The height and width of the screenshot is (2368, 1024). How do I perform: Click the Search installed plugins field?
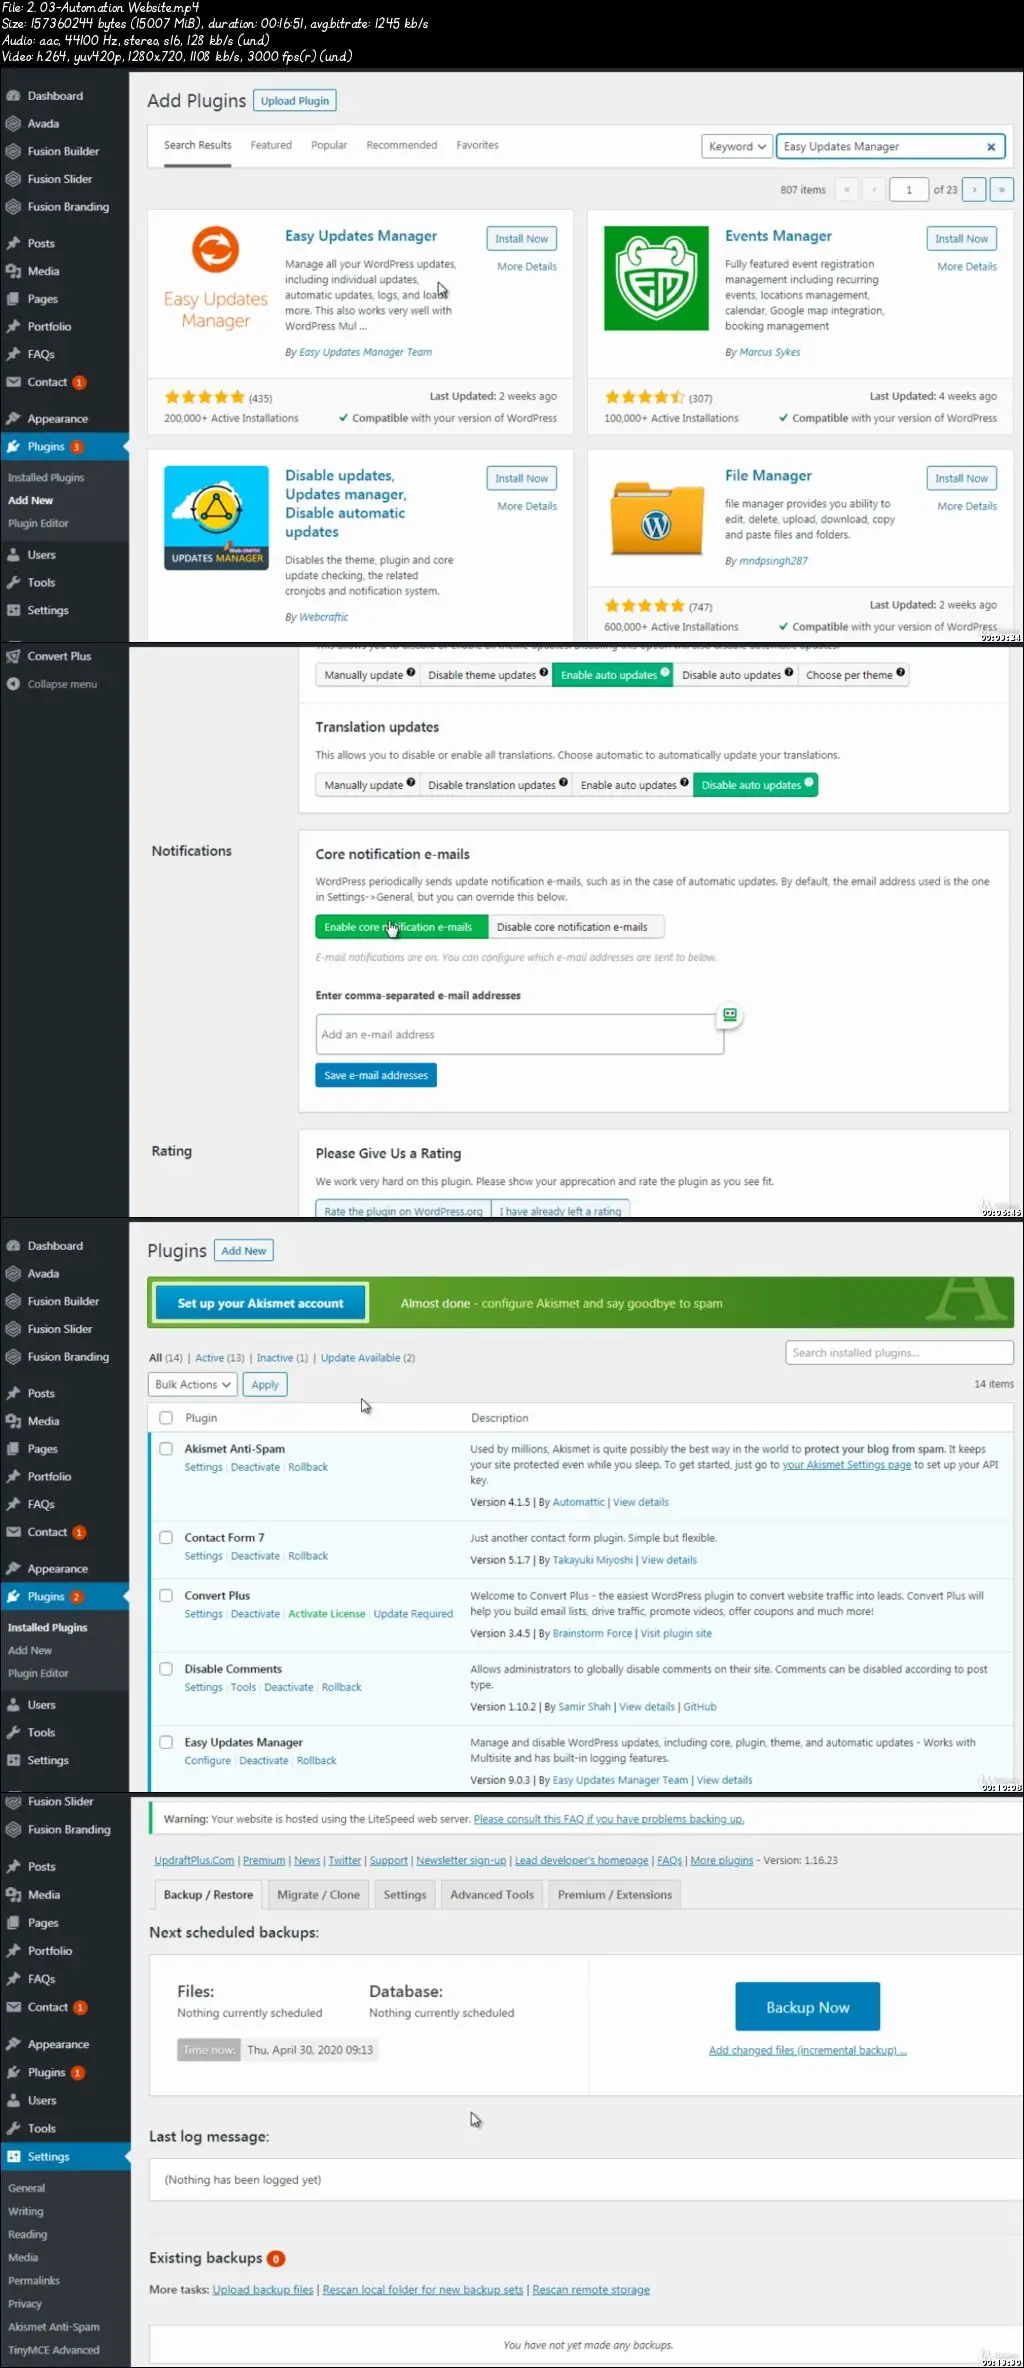(x=900, y=1353)
